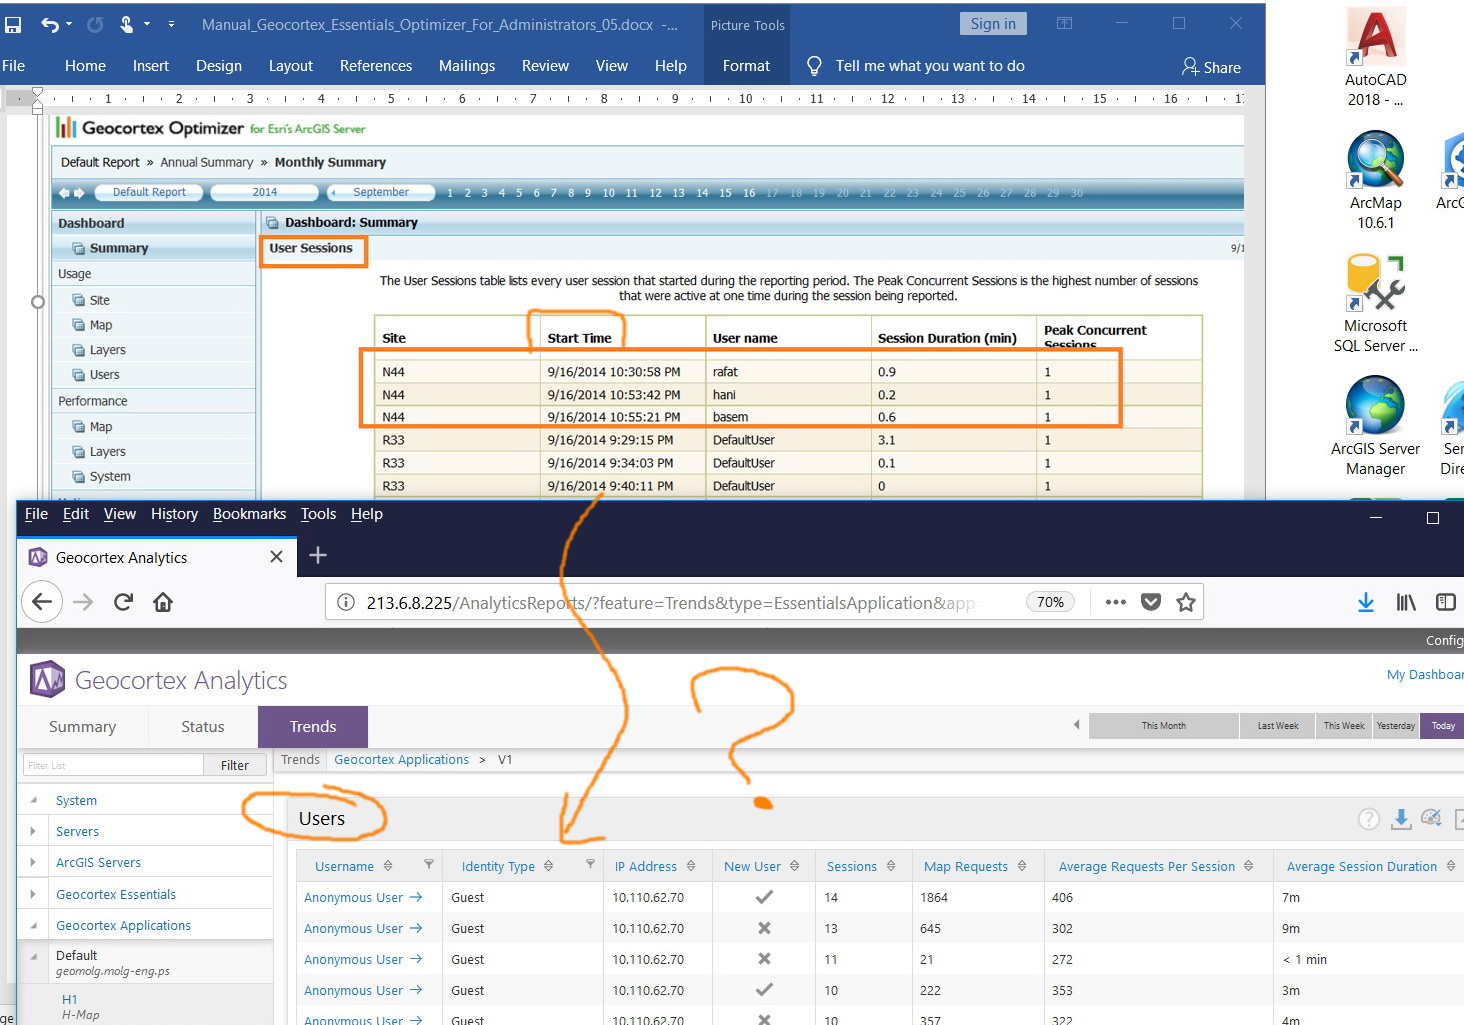The image size is (1464, 1025).
Task: Open the Touch/Mouse Mode dropdown arrow
Action: click(147, 24)
